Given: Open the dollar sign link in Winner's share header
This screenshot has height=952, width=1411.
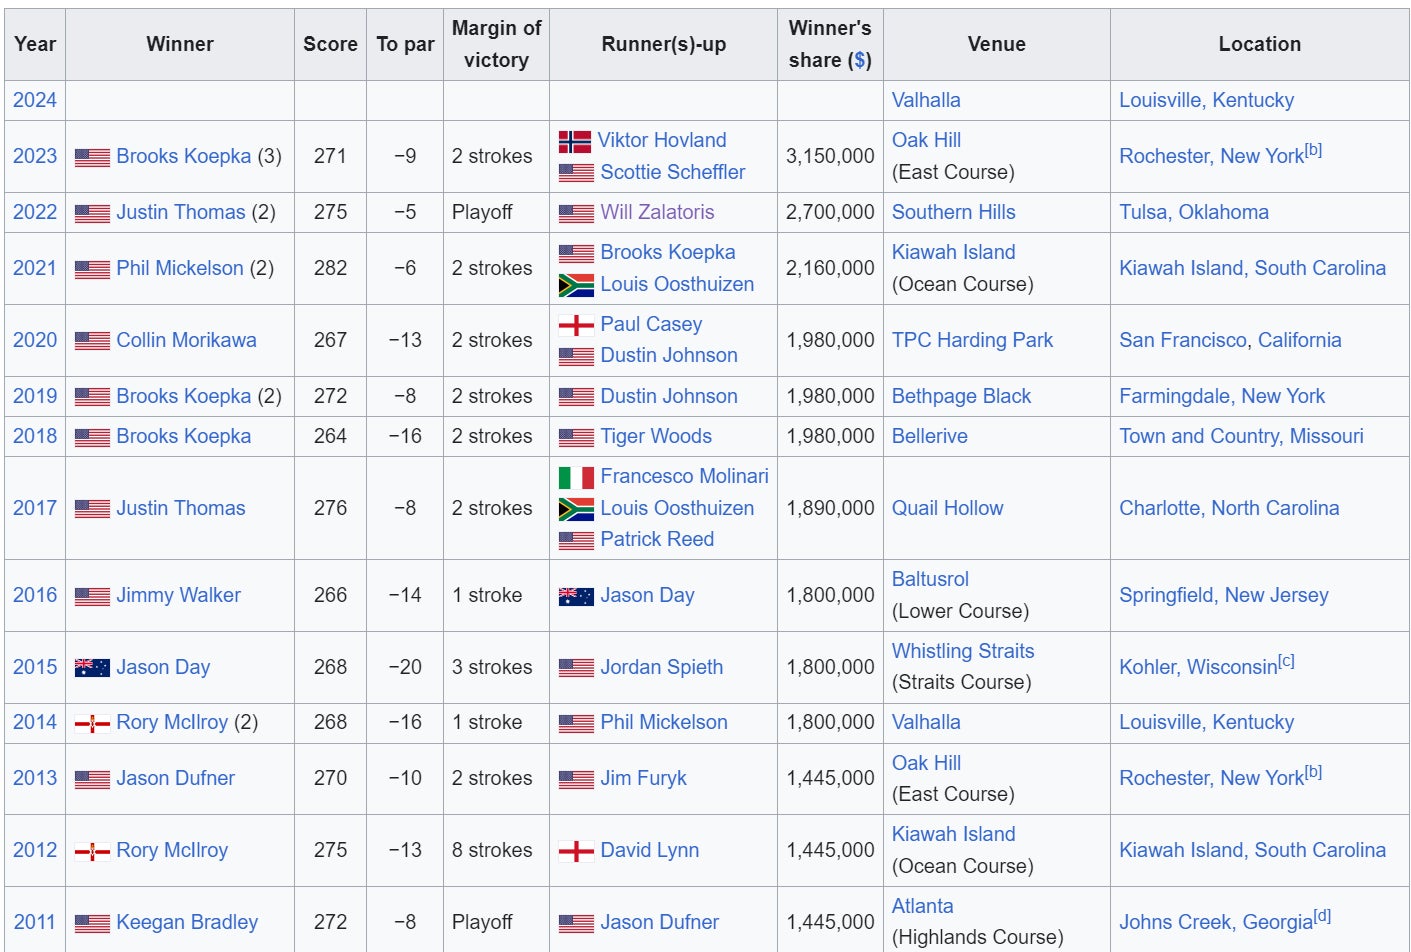Looking at the screenshot, I should pyautogui.click(x=859, y=60).
